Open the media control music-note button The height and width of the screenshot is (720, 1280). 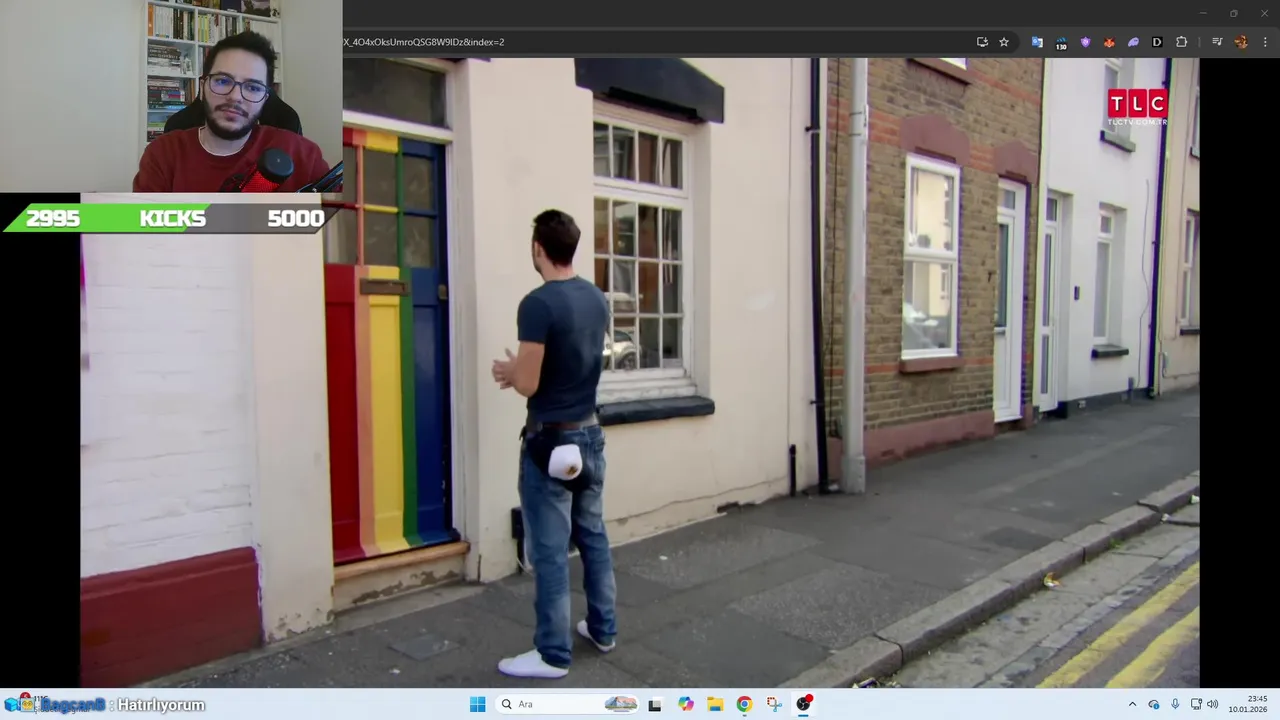pos(1217,42)
